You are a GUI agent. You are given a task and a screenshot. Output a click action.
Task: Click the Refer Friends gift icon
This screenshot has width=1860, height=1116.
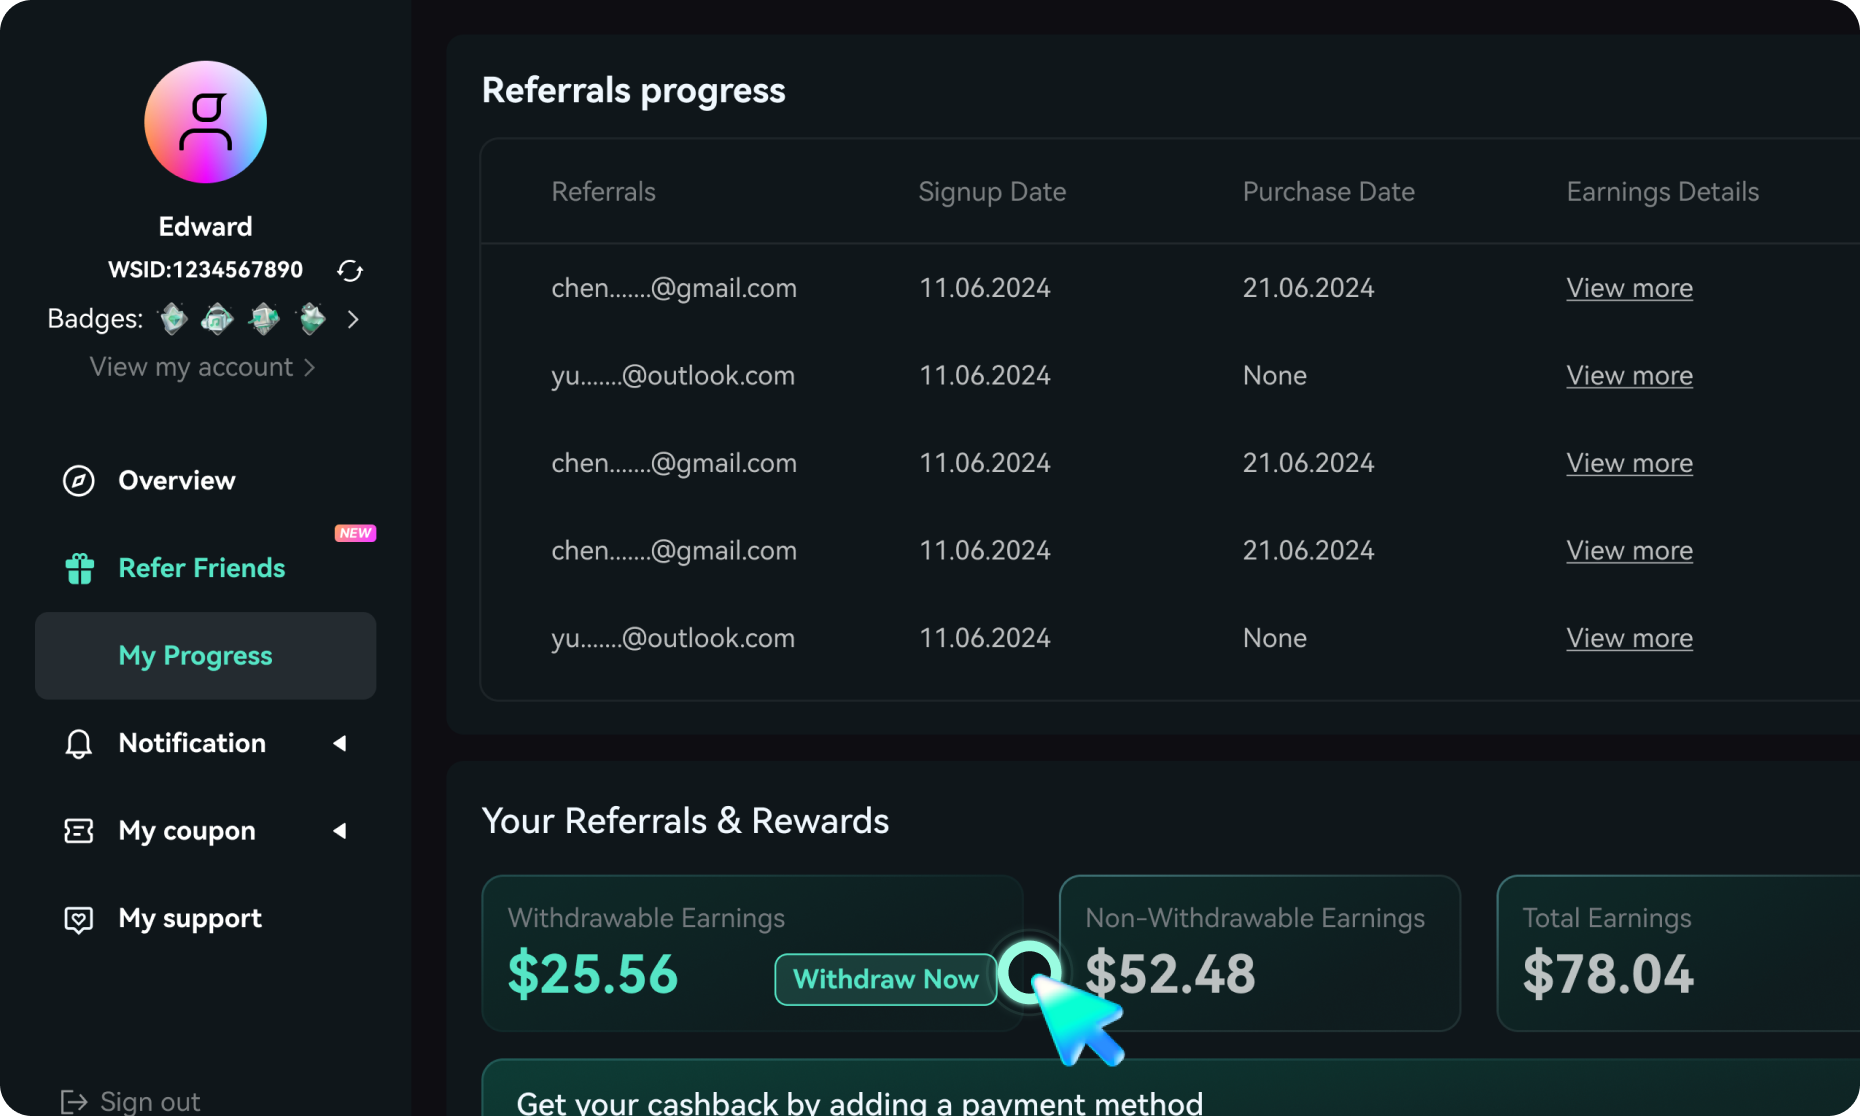80,568
